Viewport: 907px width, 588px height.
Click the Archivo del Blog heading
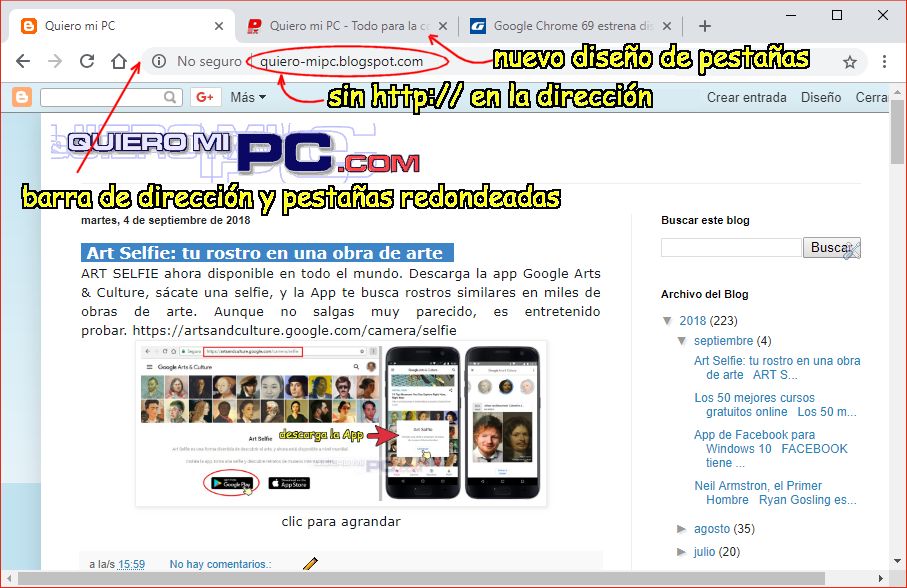pyautogui.click(x=705, y=294)
